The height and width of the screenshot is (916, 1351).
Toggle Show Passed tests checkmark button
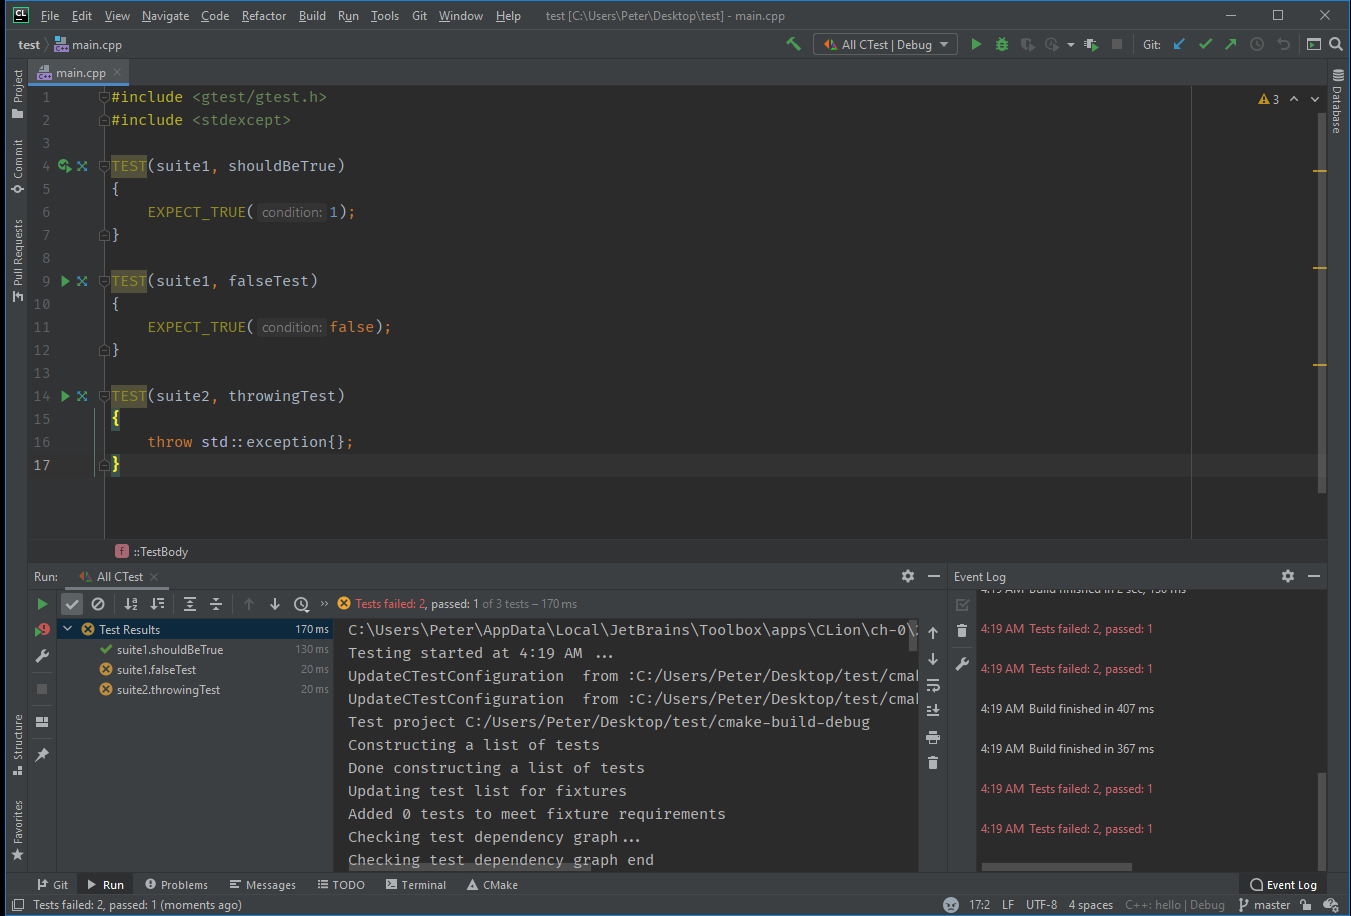72,604
